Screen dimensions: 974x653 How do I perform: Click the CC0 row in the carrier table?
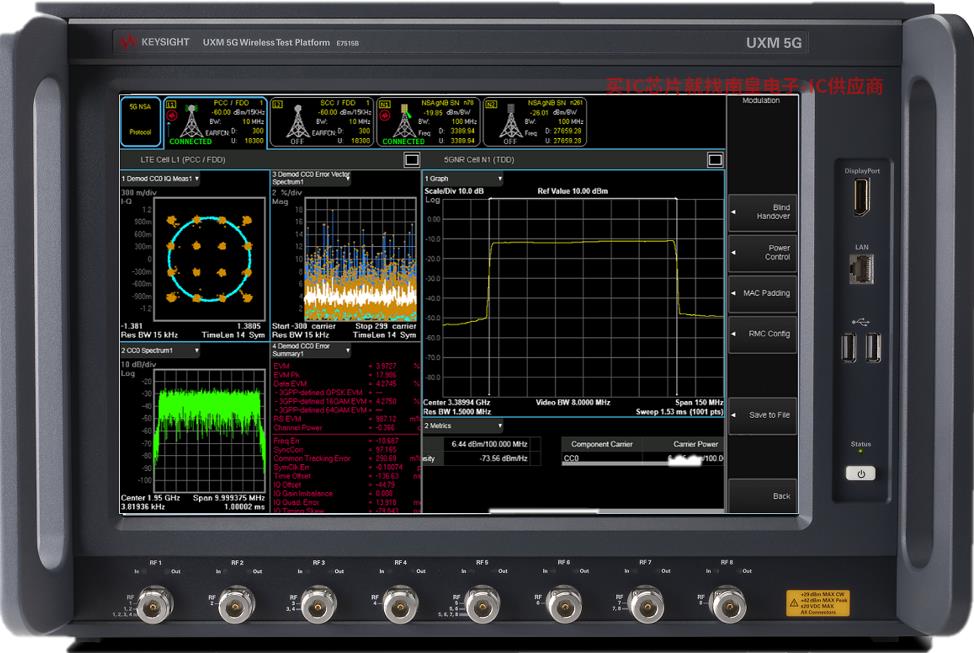(642, 459)
